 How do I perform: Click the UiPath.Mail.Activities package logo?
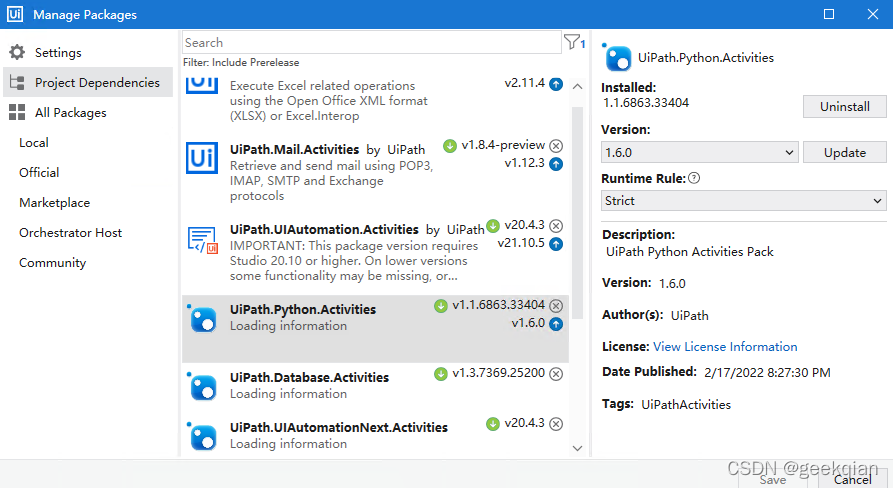202,158
